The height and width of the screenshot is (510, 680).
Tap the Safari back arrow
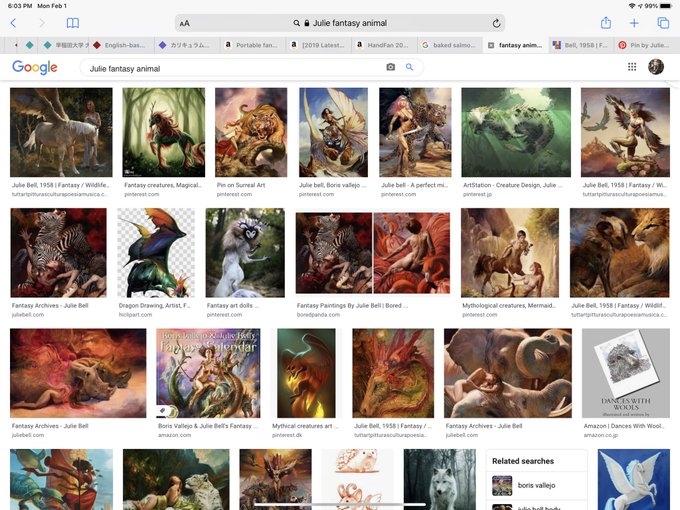(x=13, y=23)
